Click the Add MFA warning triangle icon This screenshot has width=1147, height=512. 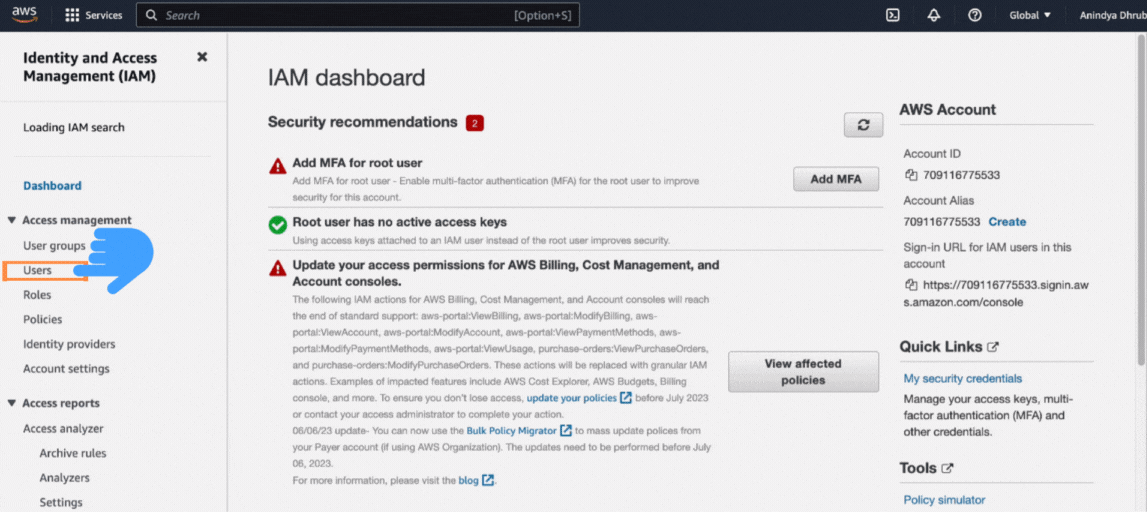[x=277, y=167]
